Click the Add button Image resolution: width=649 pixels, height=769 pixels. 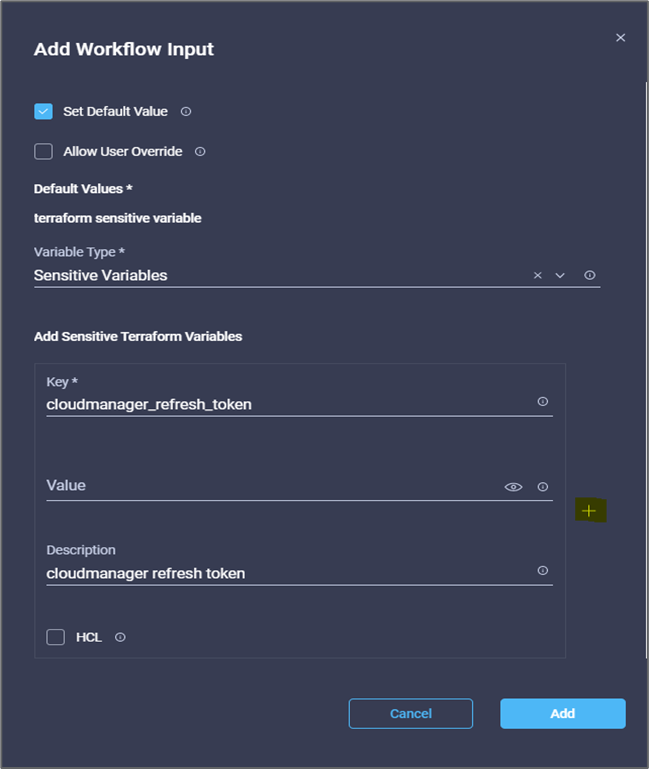tap(562, 713)
